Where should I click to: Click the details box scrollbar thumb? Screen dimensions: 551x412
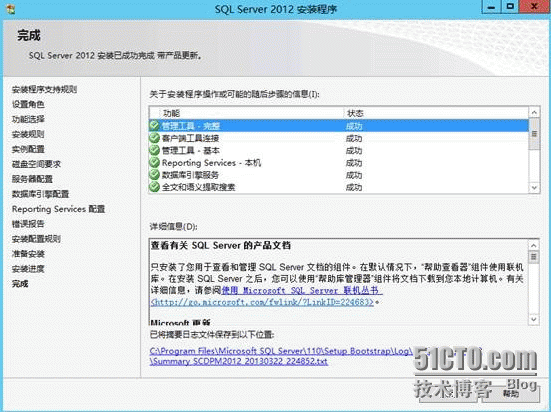[x=533, y=257]
